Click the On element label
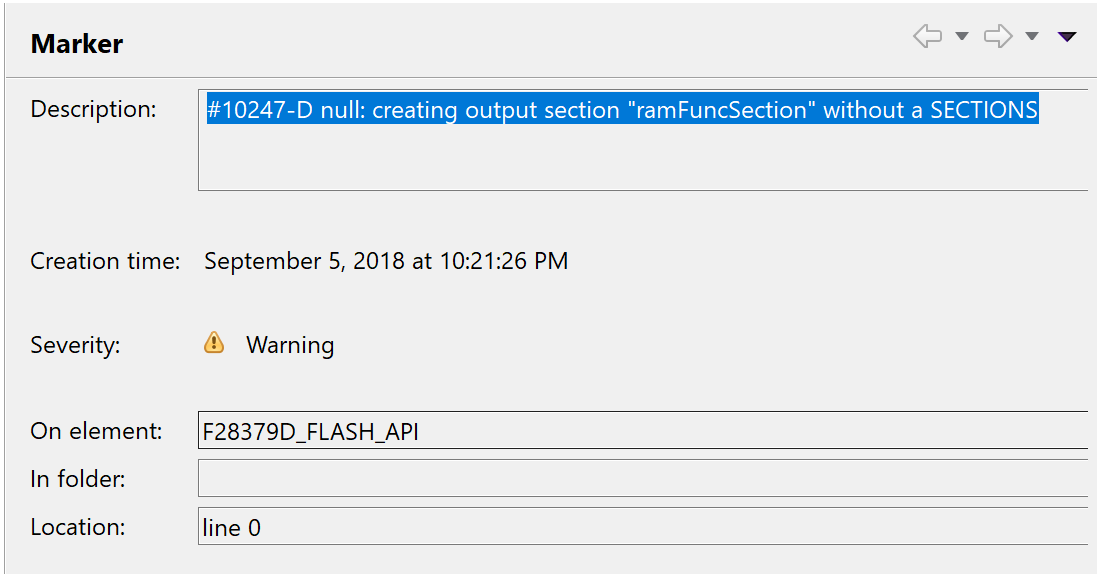1097x574 pixels. (96, 431)
